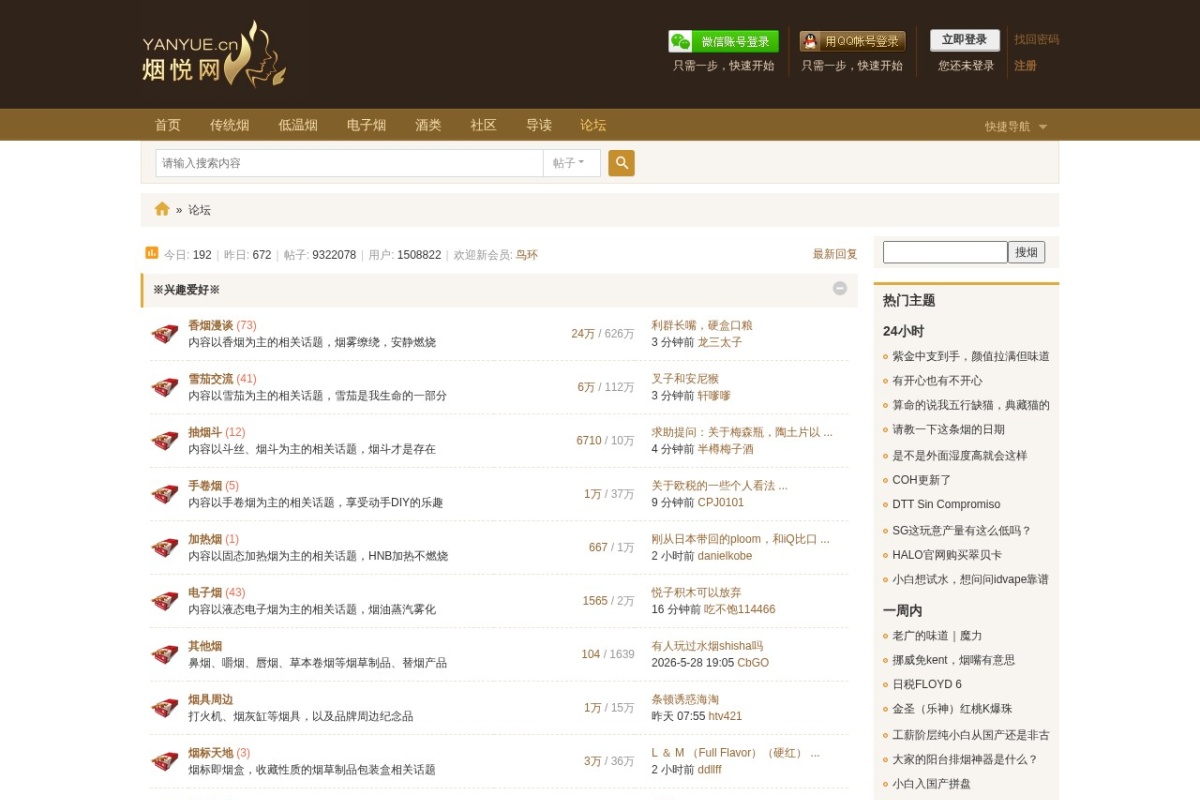Click the forum icon beside 加热烟

point(165,547)
